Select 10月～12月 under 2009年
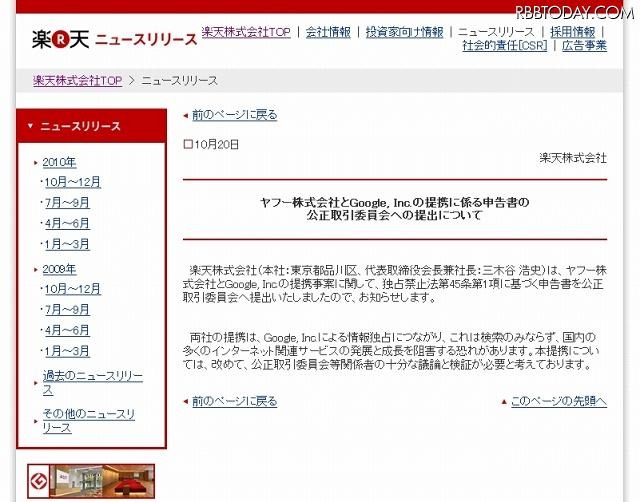The image size is (640, 502). (73, 289)
